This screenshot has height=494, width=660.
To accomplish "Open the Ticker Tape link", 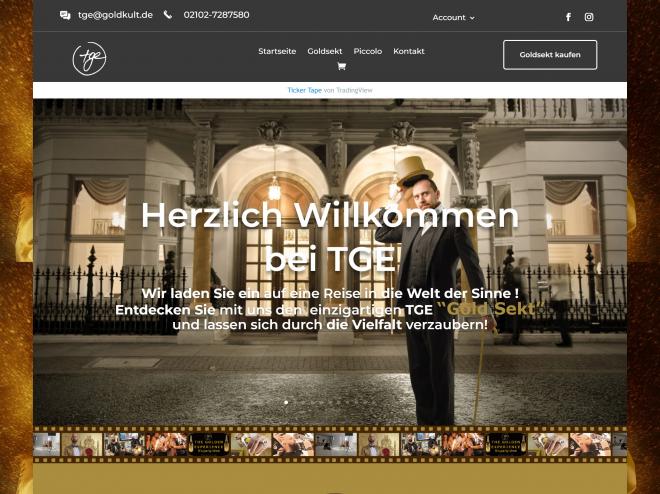I will [x=304, y=90].
